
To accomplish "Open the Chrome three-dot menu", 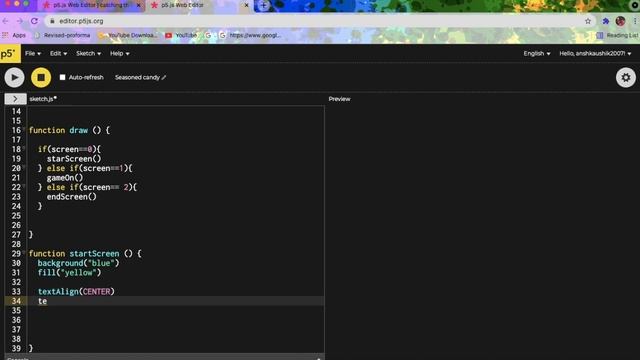I will coord(636,21).
